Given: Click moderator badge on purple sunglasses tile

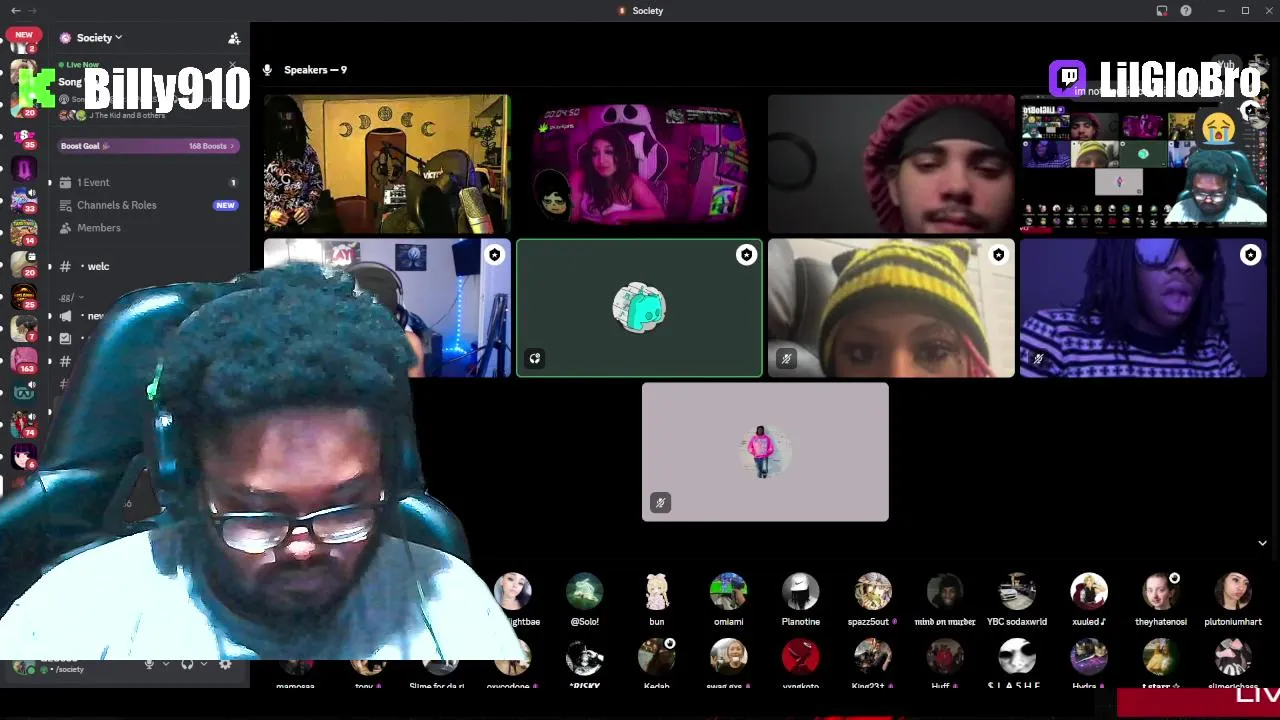Looking at the screenshot, I should [x=1251, y=255].
